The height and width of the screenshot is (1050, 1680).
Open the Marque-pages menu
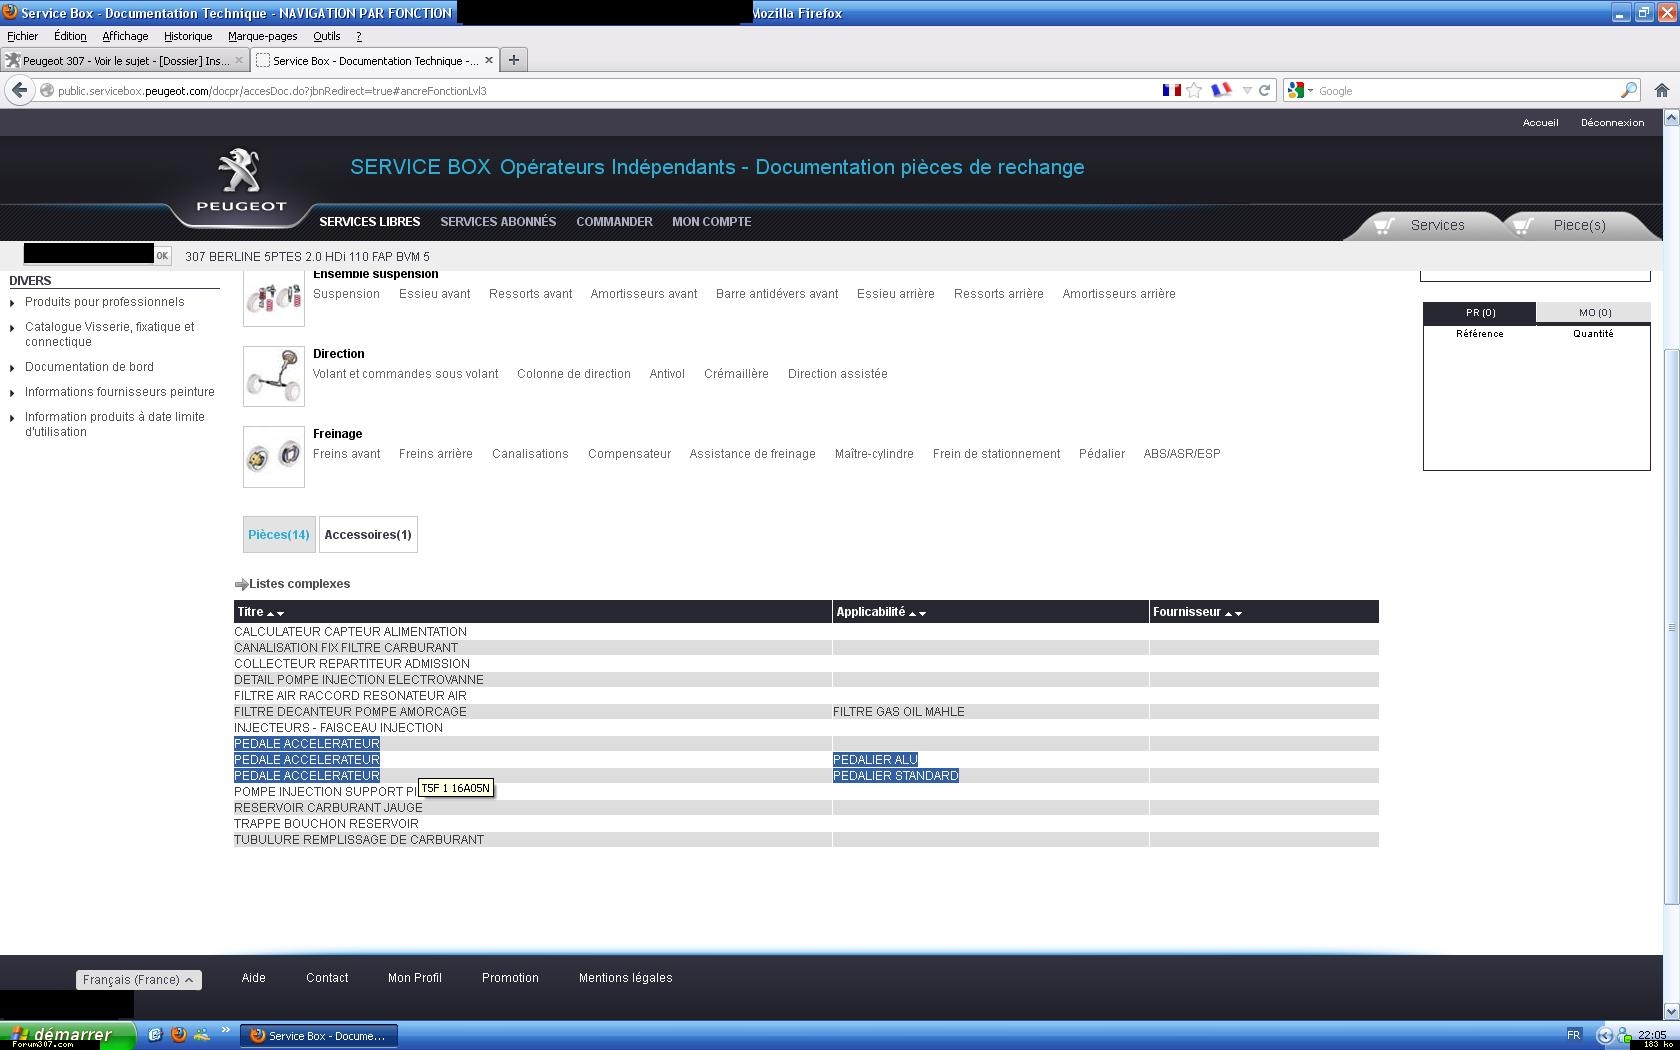(x=262, y=36)
